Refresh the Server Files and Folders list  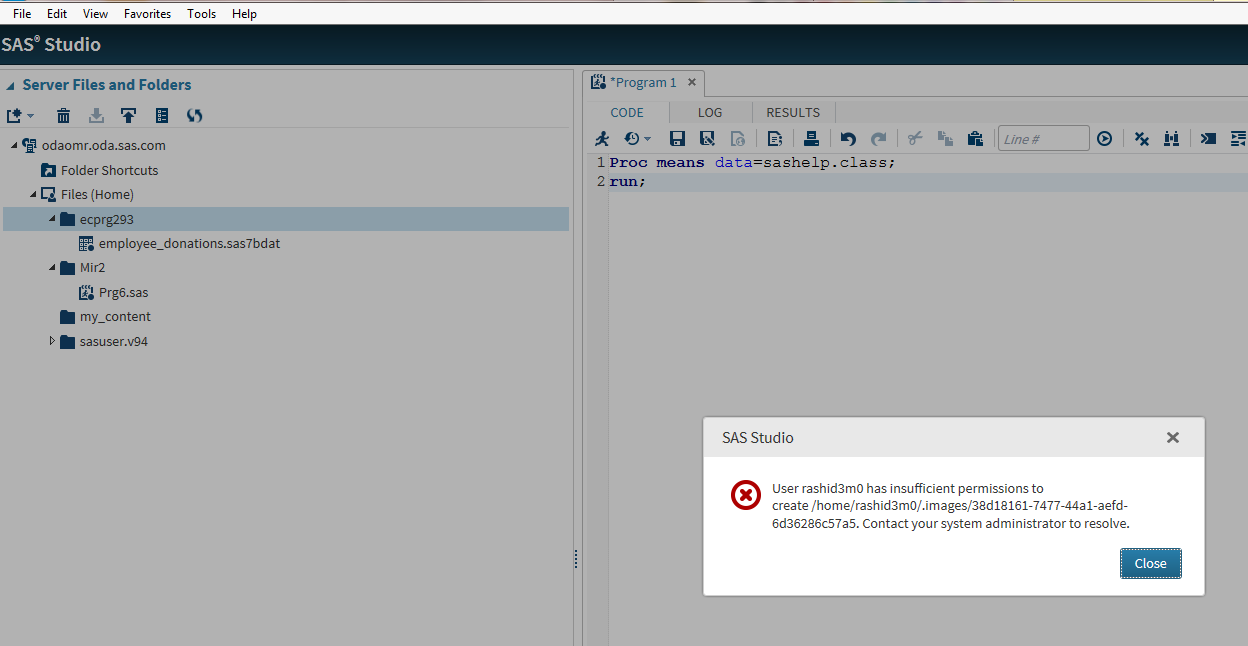[x=194, y=115]
